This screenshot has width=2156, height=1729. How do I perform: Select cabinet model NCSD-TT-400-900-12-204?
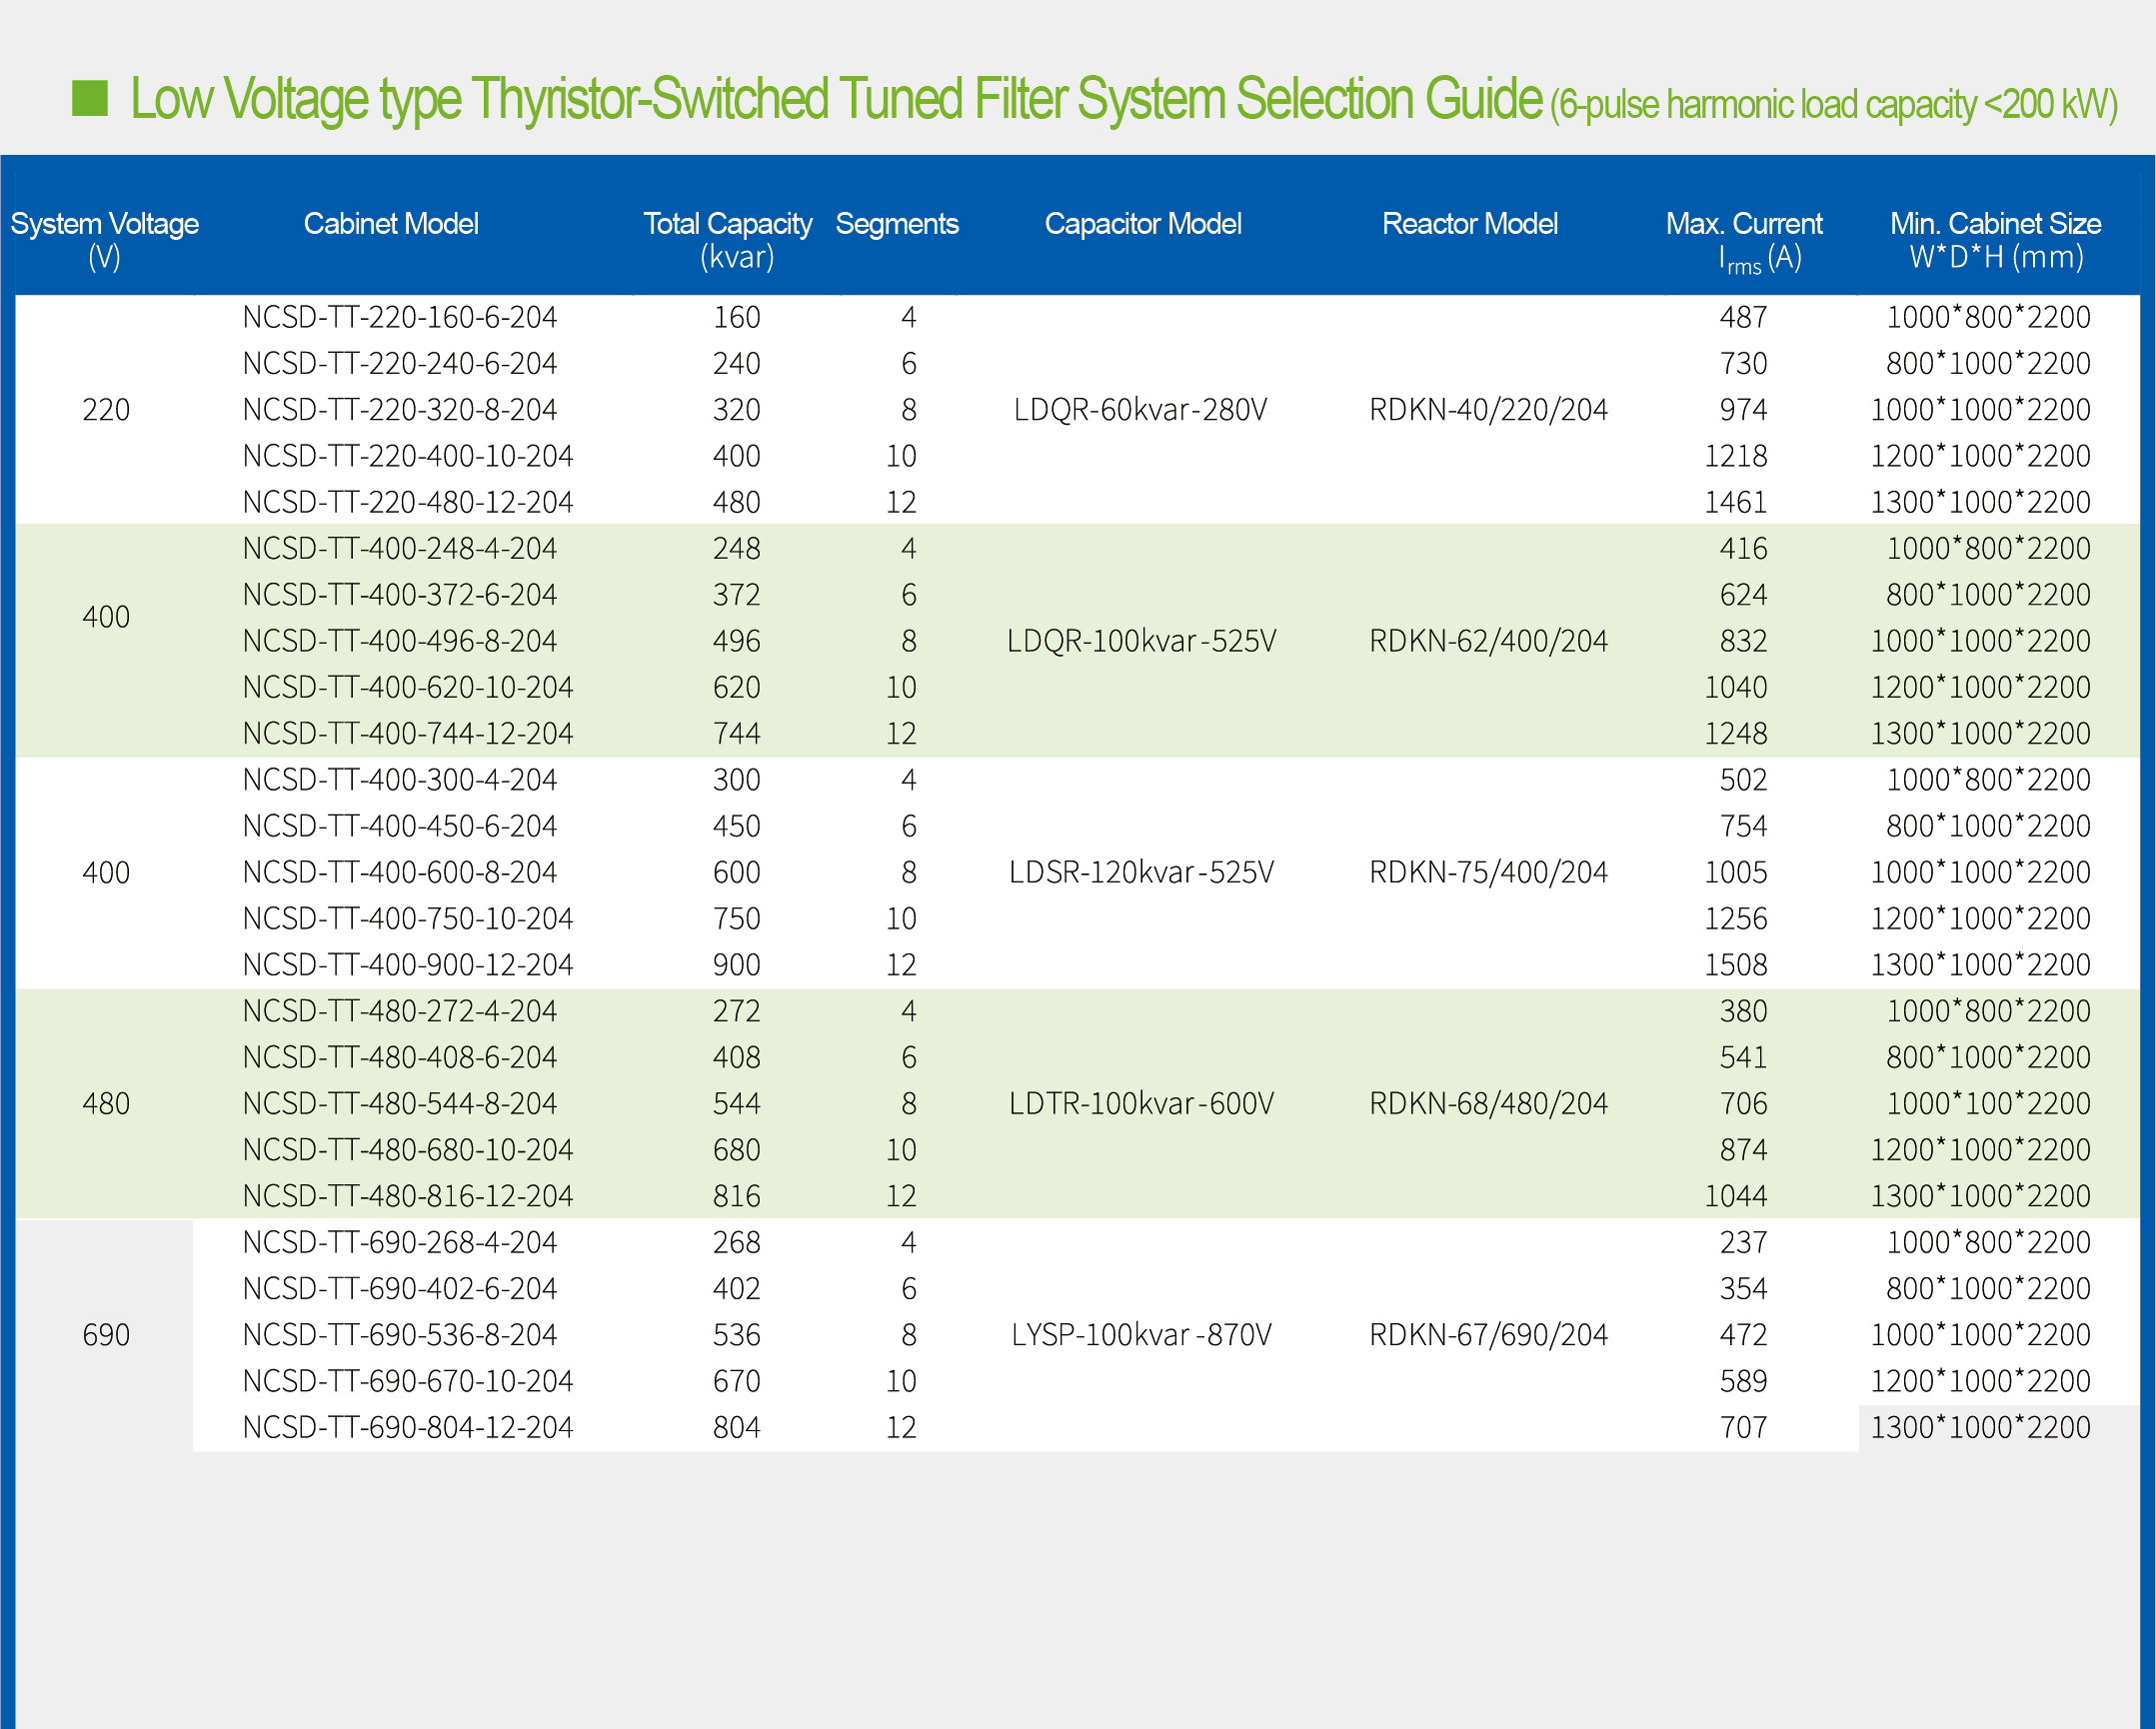pos(407,965)
